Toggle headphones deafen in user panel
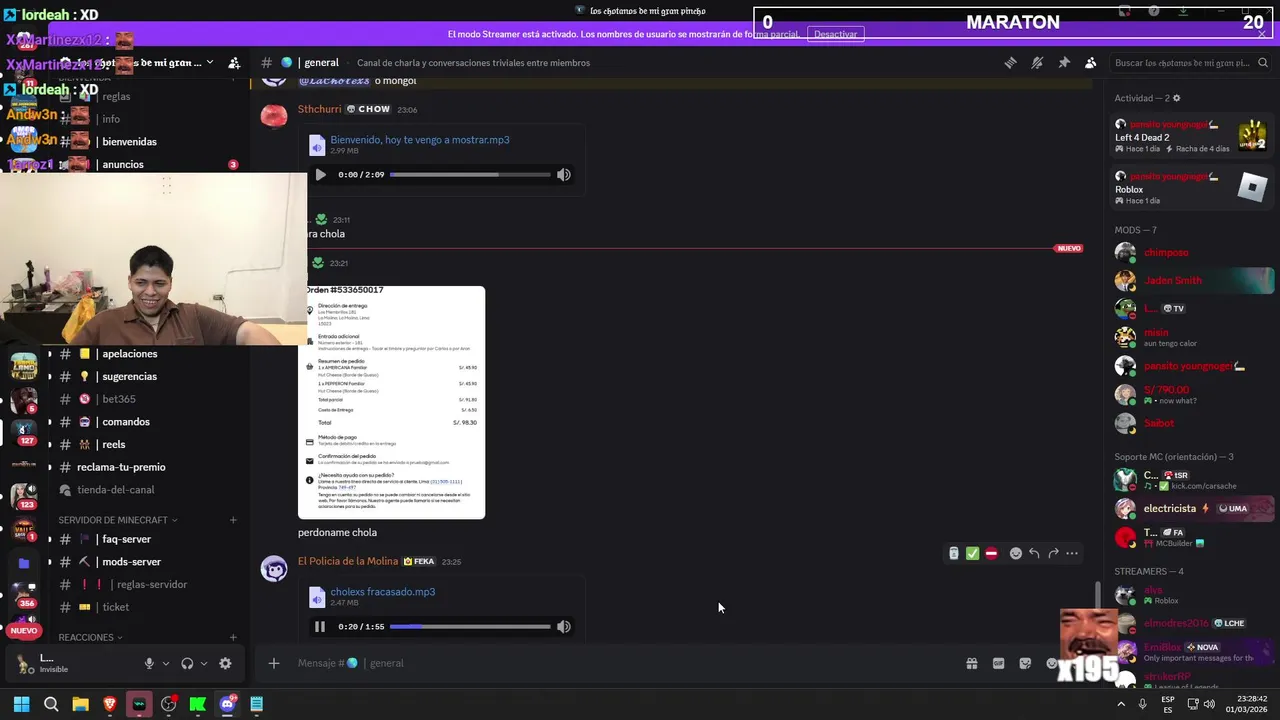Viewport: 1280px width, 720px height. pyautogui.click(x=187, y=663)
